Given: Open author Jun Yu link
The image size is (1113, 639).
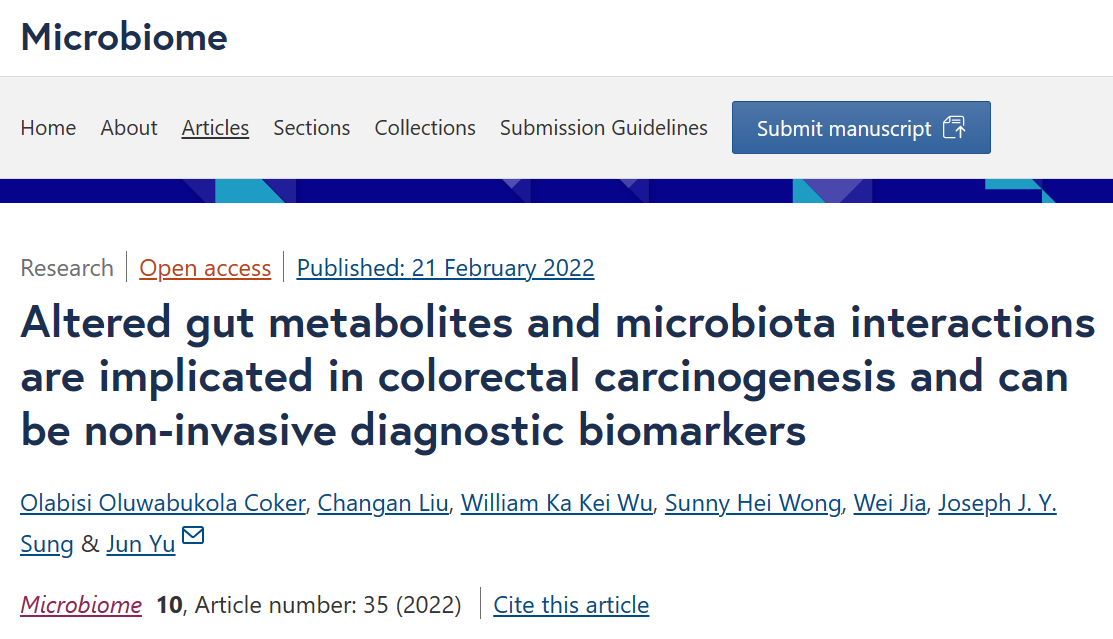Looking at the screenshot, I should click(141, 544).
